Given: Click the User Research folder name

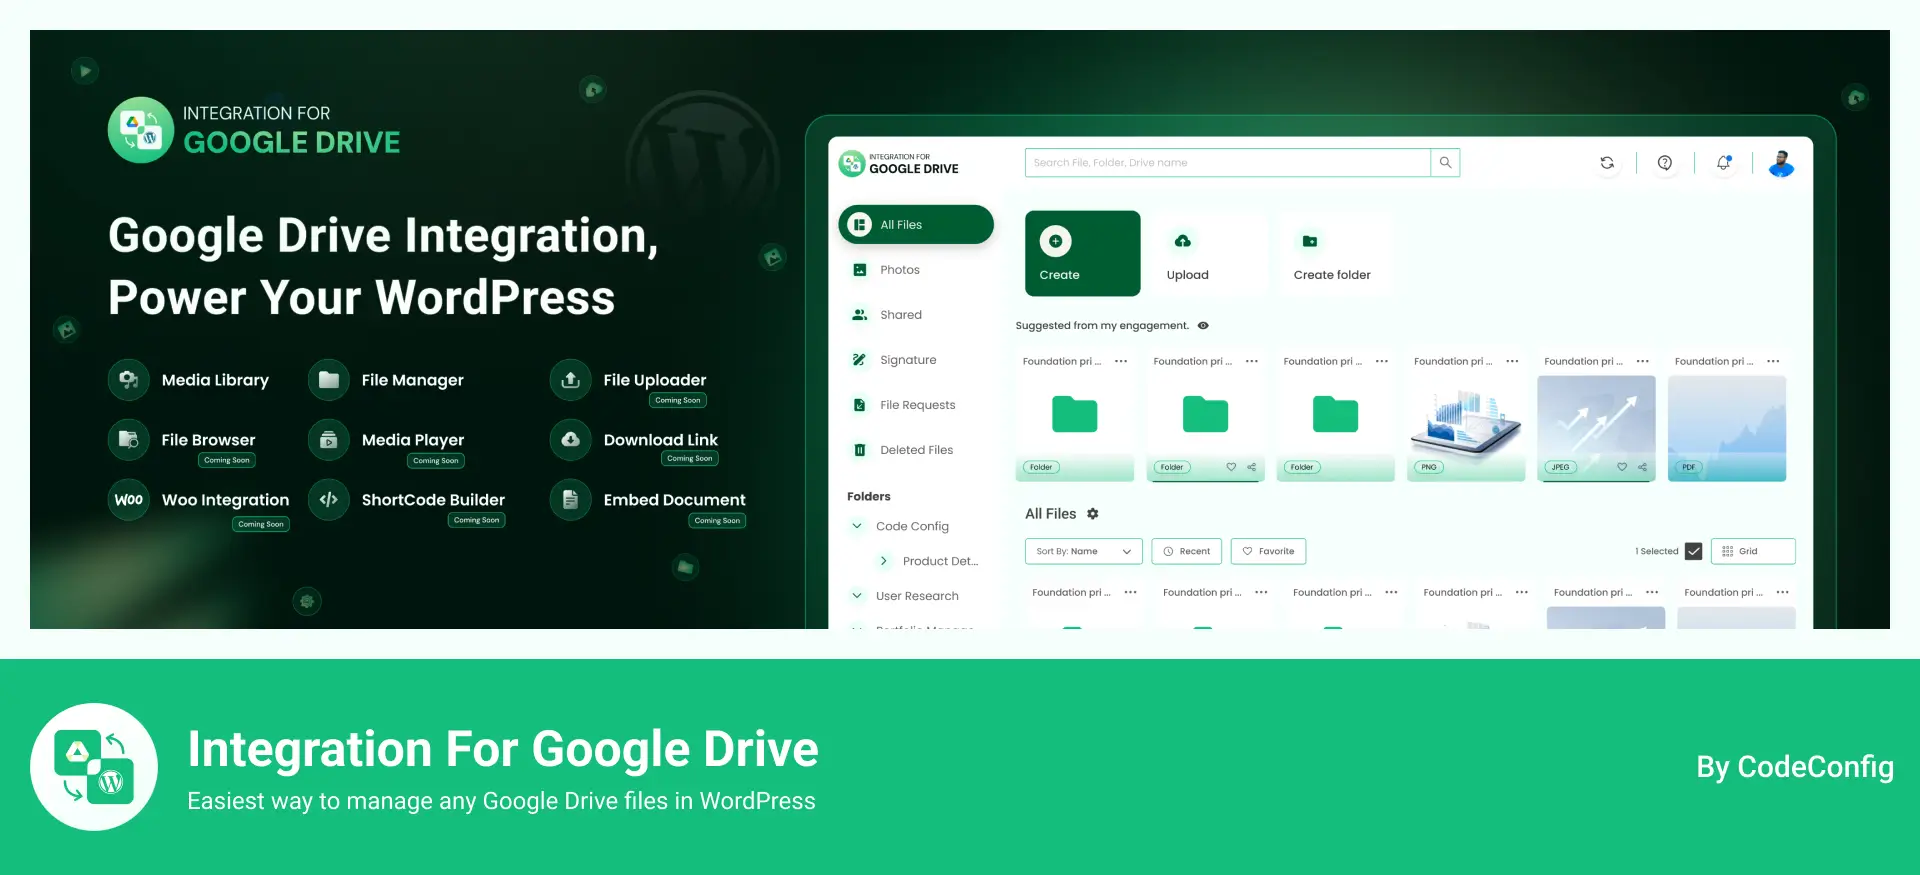Looking at the screenshot, I should point(917,596).
